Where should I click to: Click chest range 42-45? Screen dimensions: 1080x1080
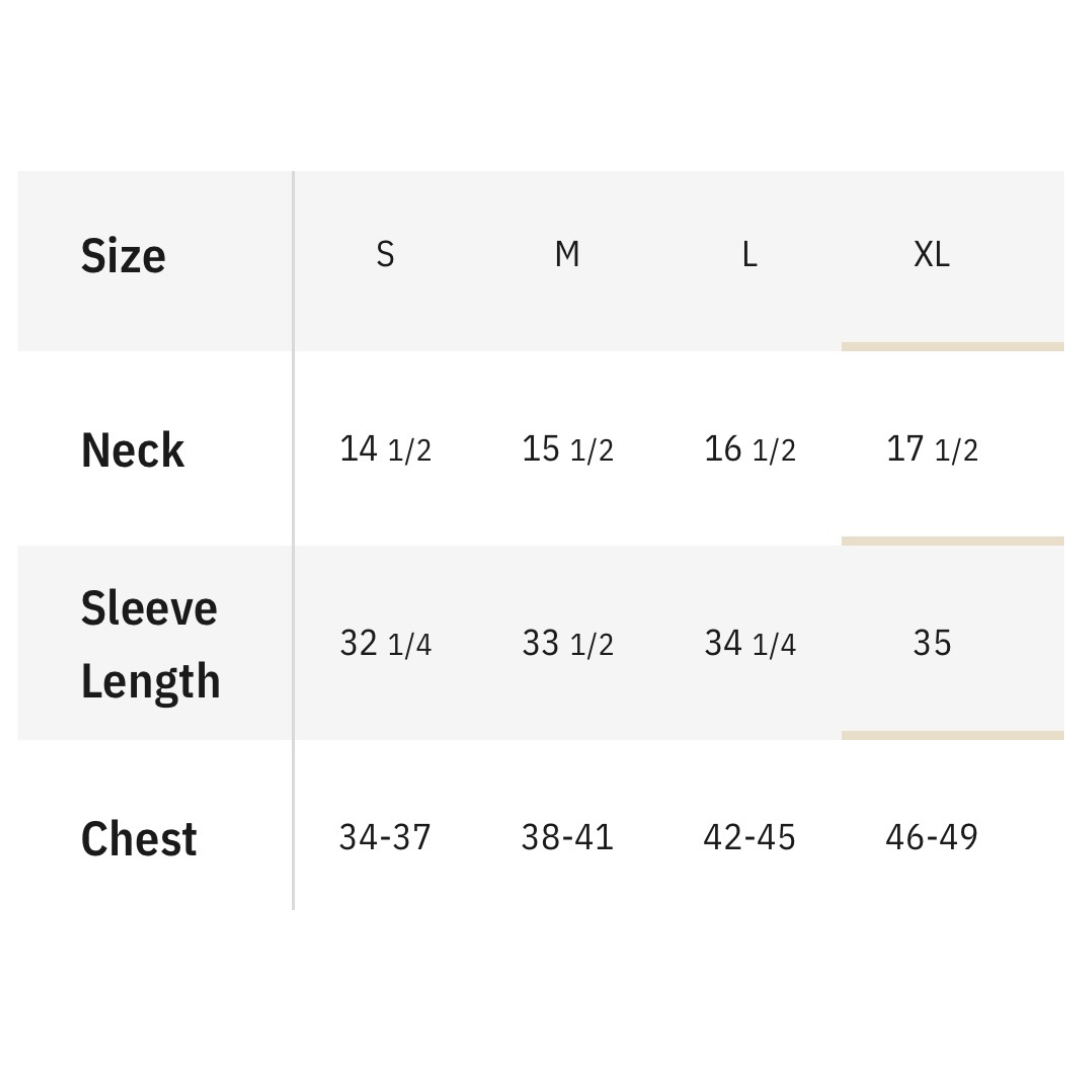(x=749, y=837)
